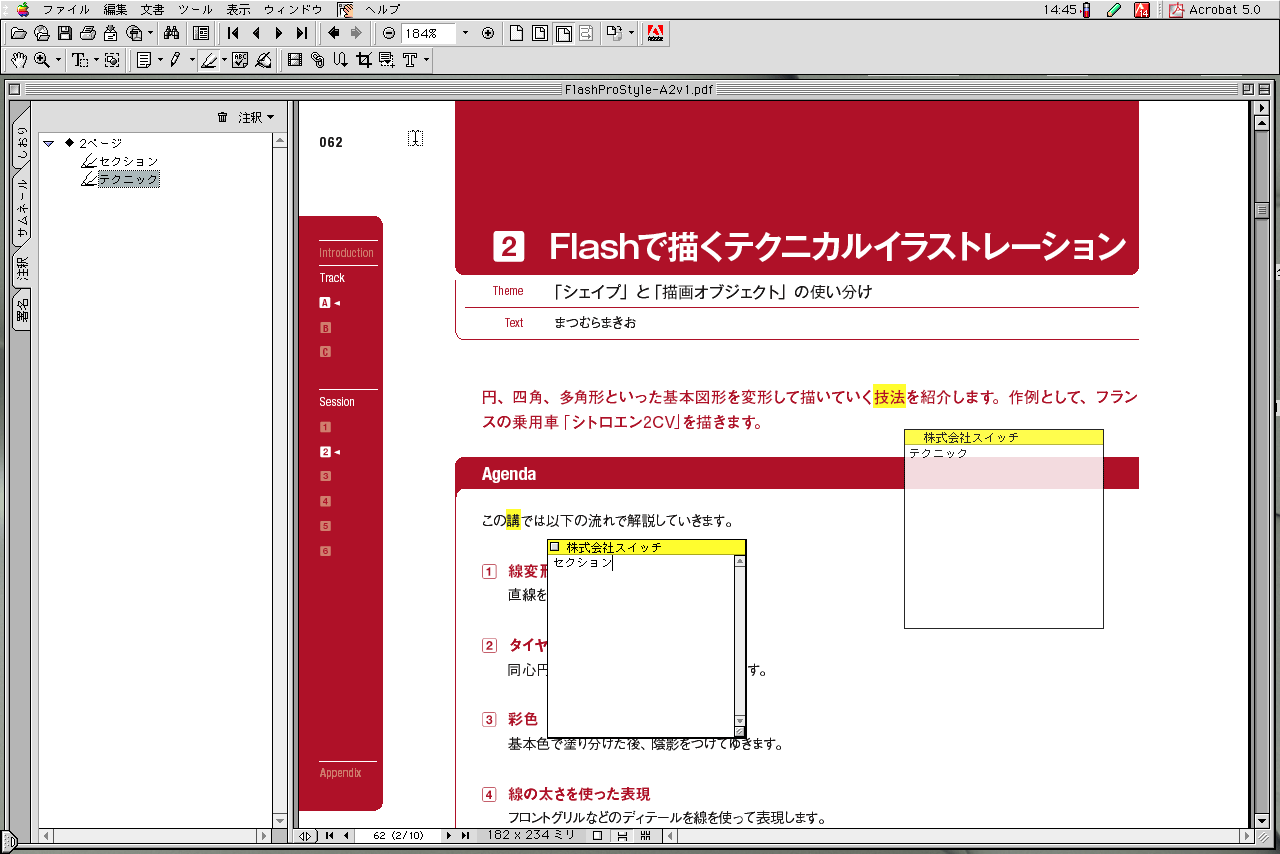Select the Pencil tool
The image size is (1280, 854).
point(175,60)
